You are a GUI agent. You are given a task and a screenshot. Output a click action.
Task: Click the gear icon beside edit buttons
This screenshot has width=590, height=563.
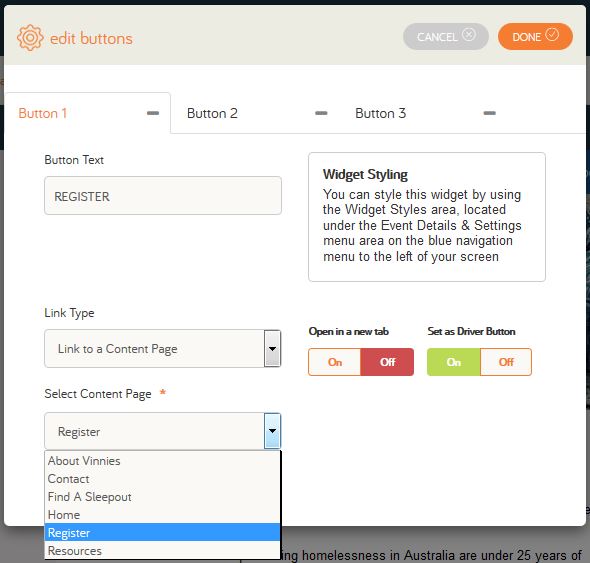coord(30,38)
